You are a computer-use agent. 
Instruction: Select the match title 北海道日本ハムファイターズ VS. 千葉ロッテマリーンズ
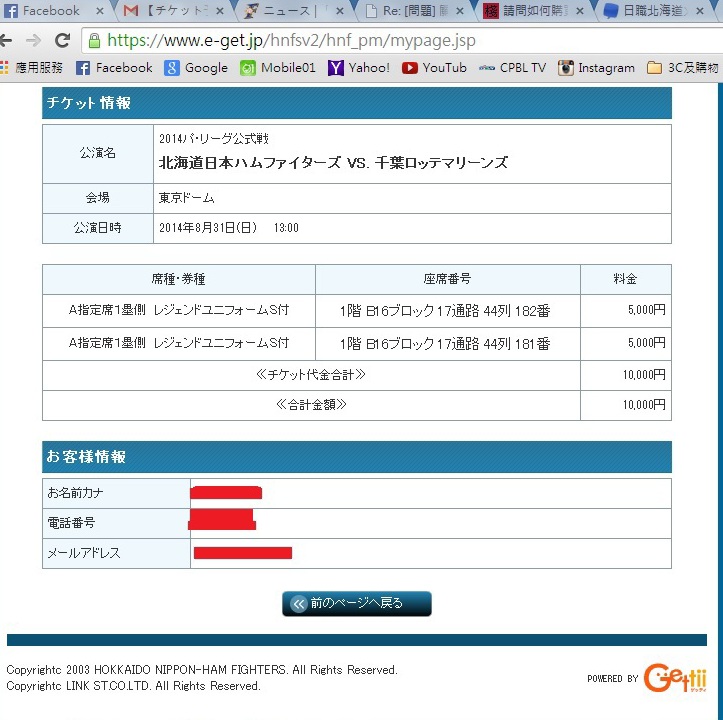333,162
